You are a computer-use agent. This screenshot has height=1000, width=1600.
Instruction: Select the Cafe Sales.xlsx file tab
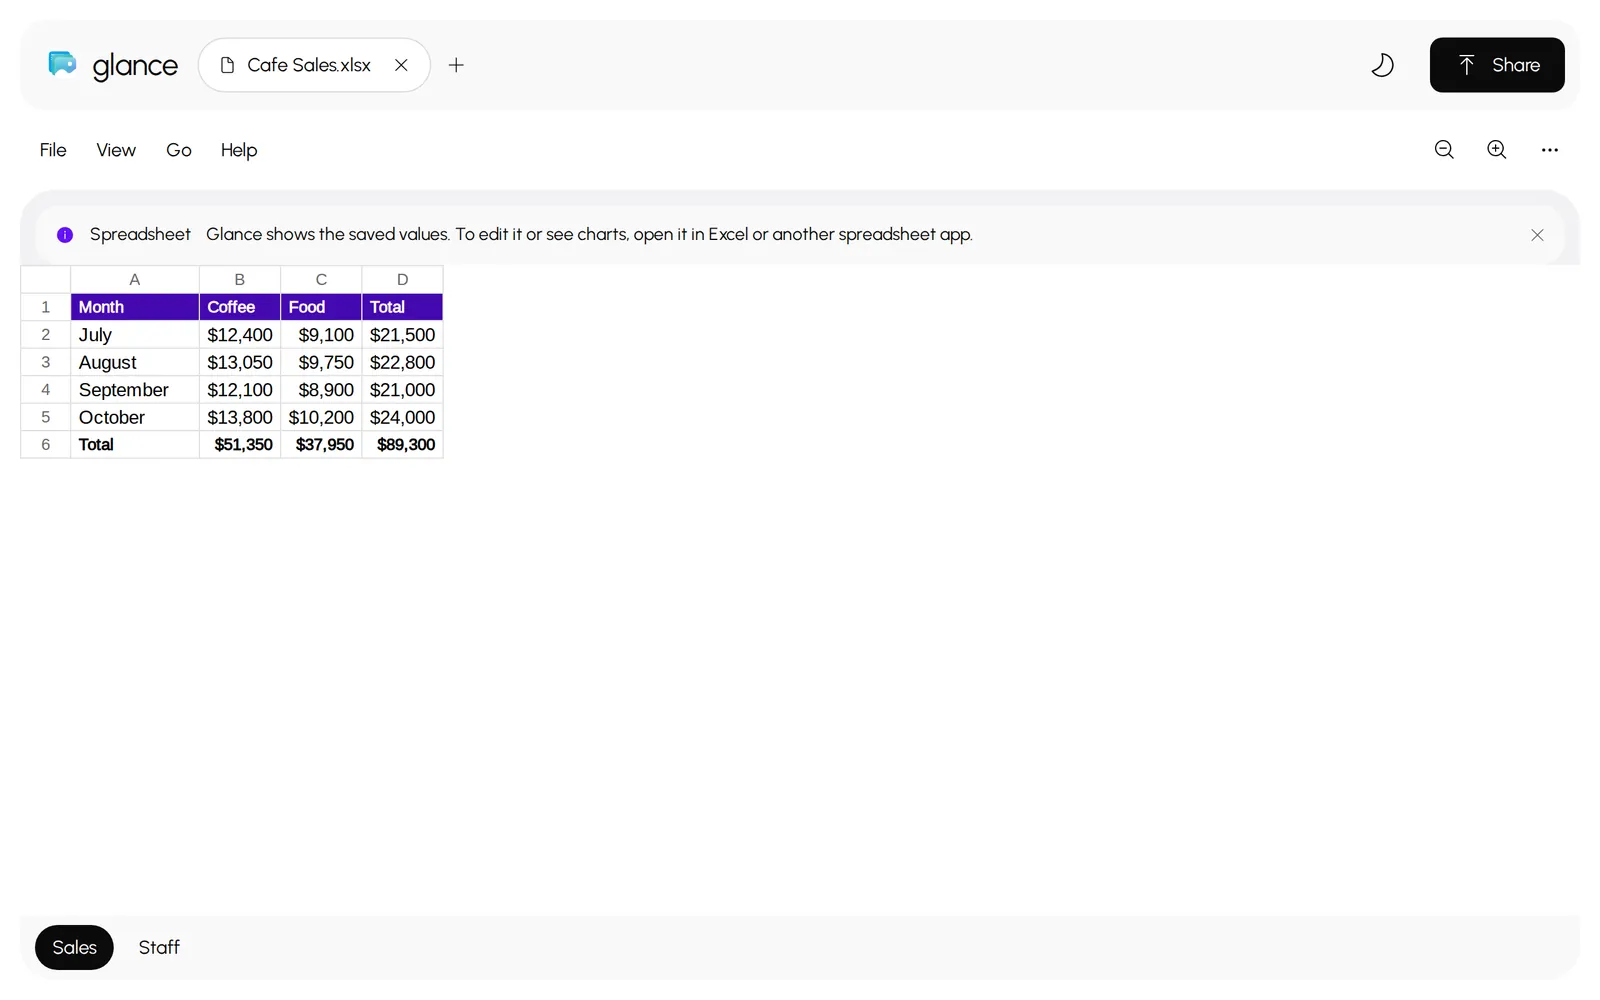pyautogui.click(x=314, y=65)
